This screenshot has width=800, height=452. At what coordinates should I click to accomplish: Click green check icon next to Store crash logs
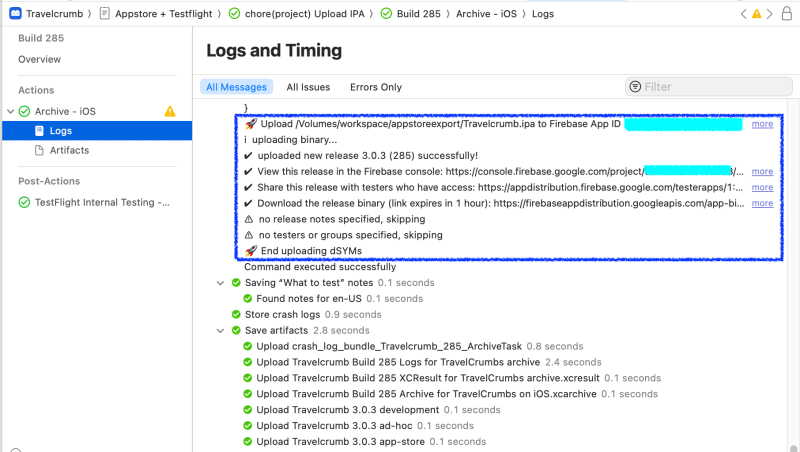[235, 314]
